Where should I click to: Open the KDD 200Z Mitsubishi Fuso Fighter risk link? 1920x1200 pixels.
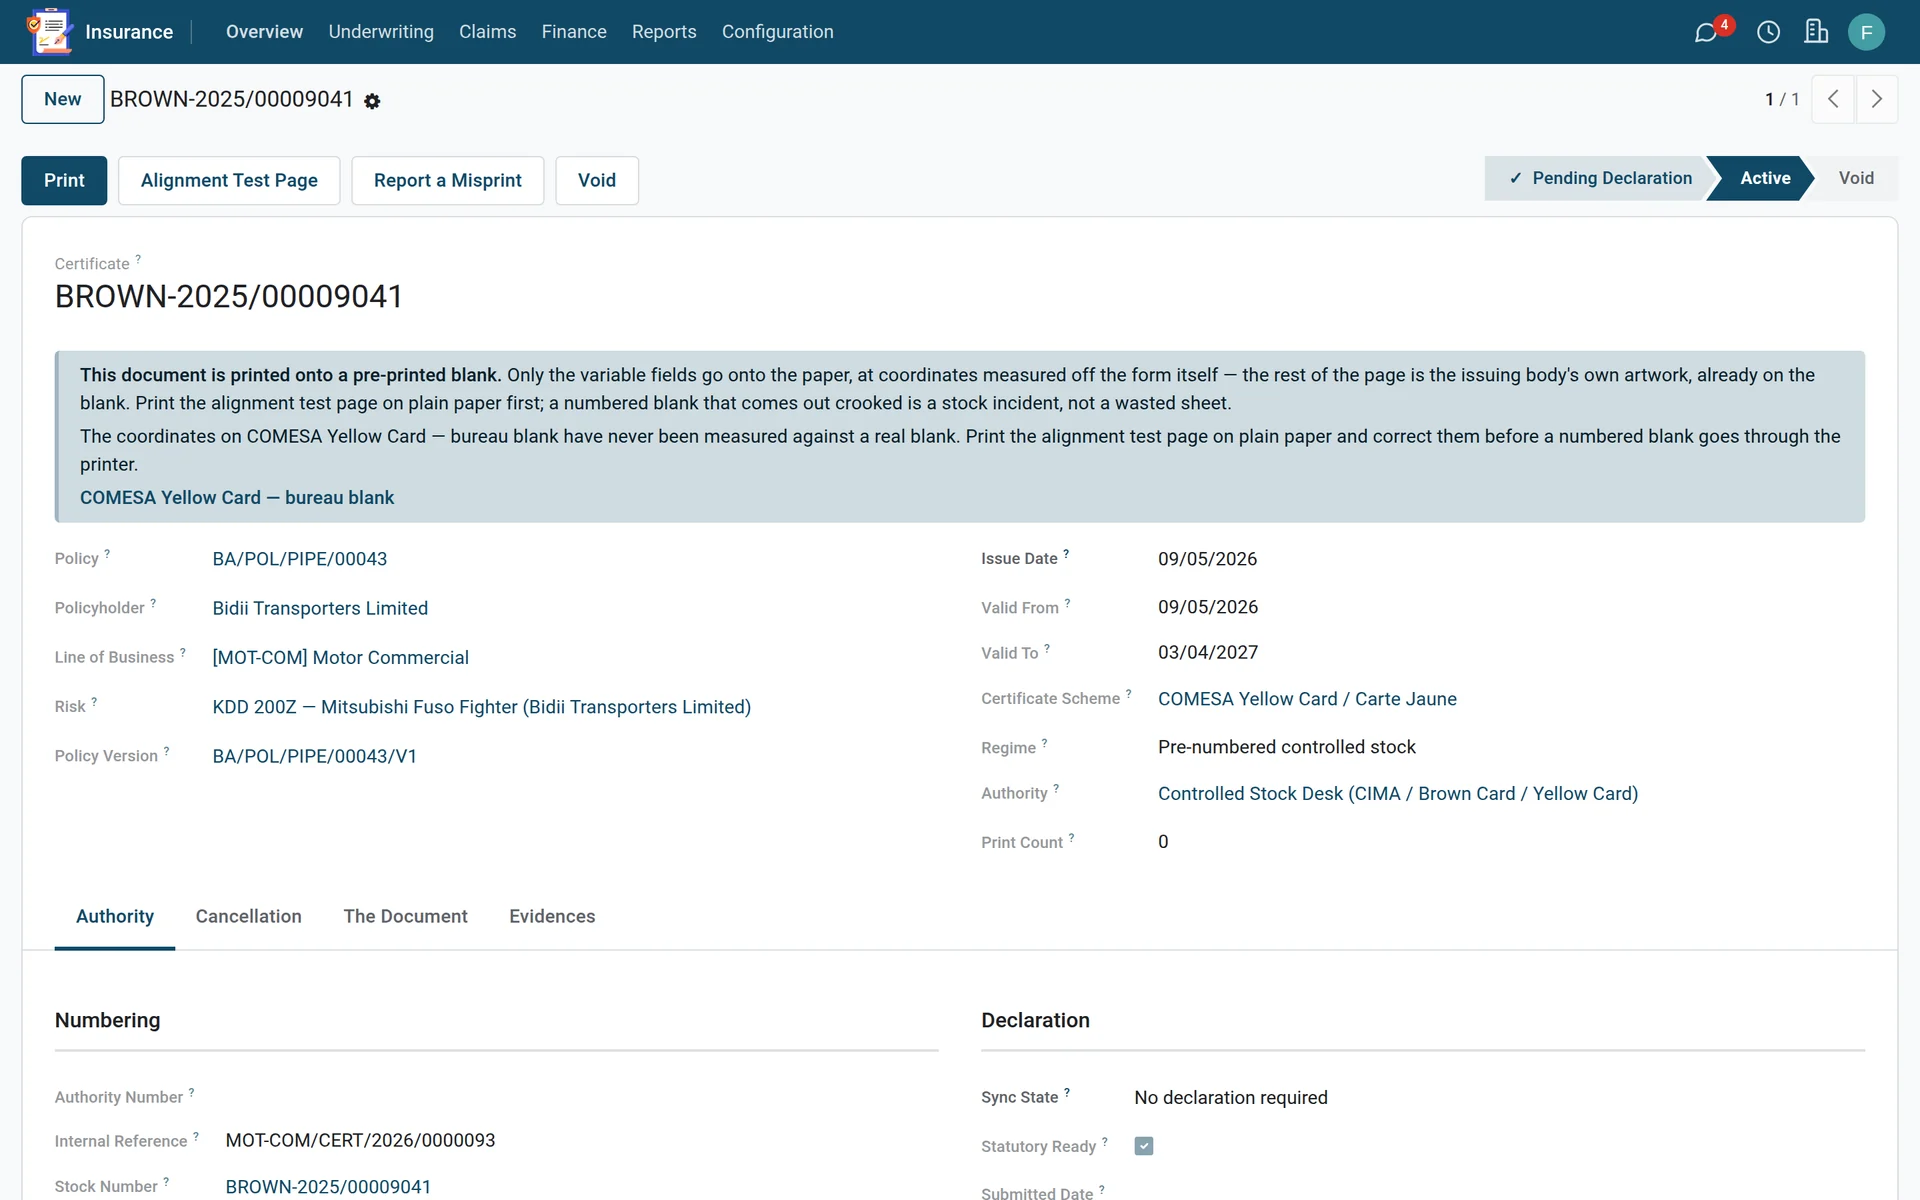[x=482, y=707]
